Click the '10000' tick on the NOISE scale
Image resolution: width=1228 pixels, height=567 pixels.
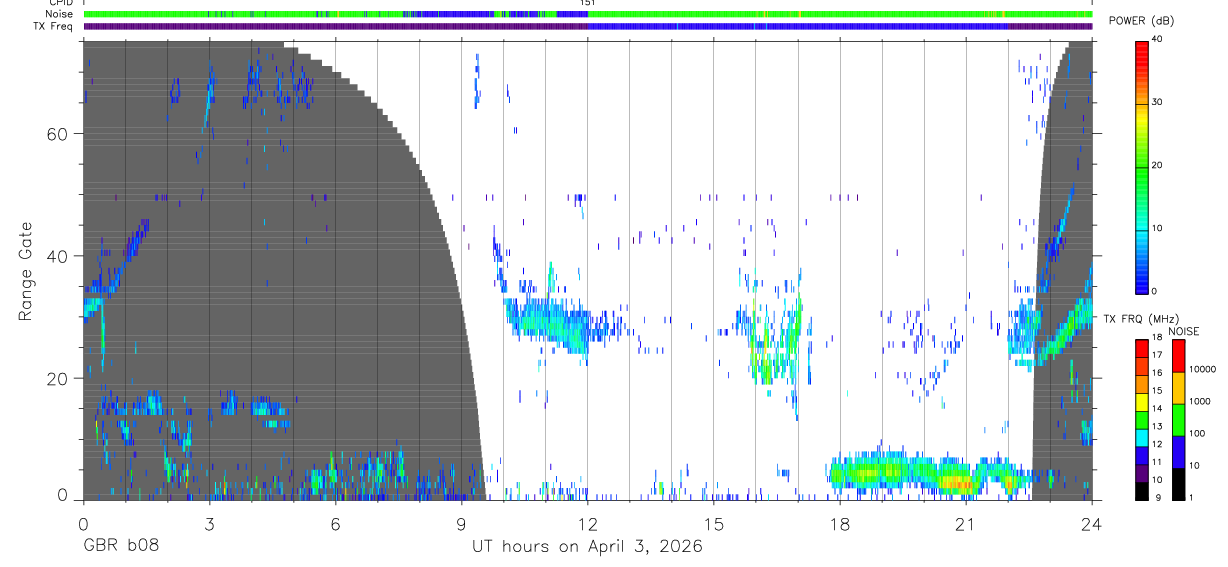click(1202, 369)
